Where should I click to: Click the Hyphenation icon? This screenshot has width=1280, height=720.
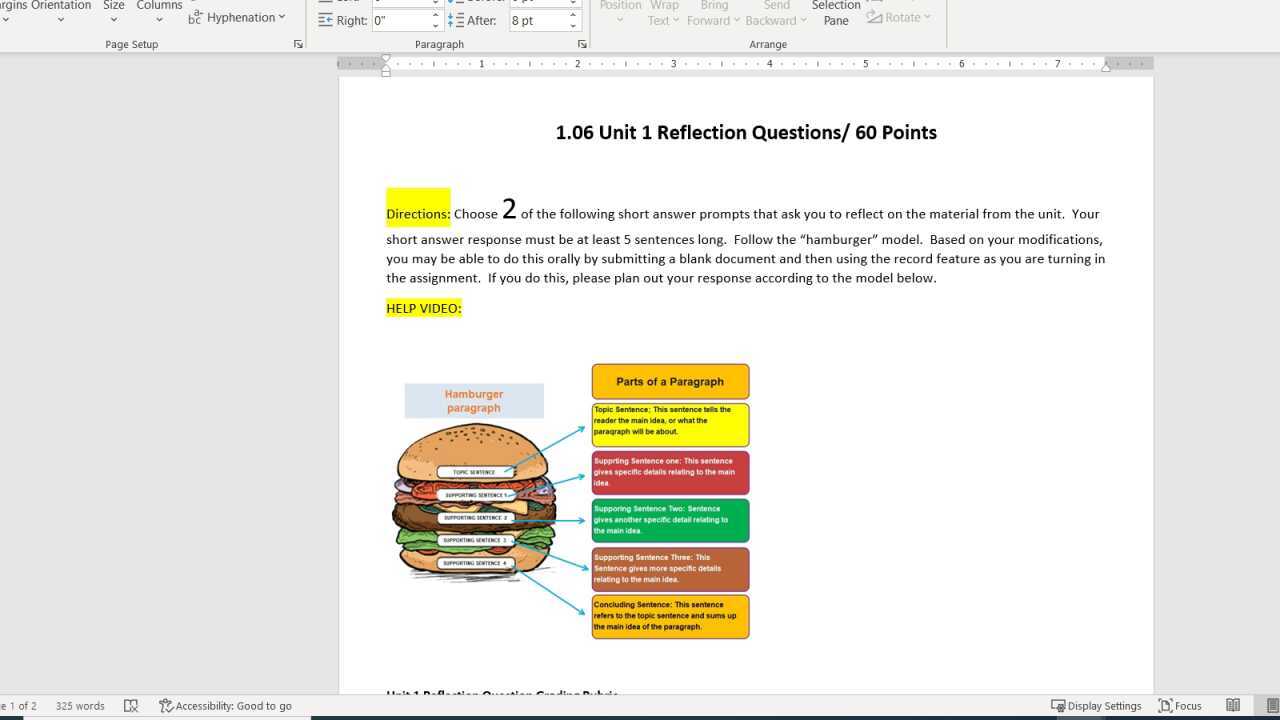pos(197,16)
